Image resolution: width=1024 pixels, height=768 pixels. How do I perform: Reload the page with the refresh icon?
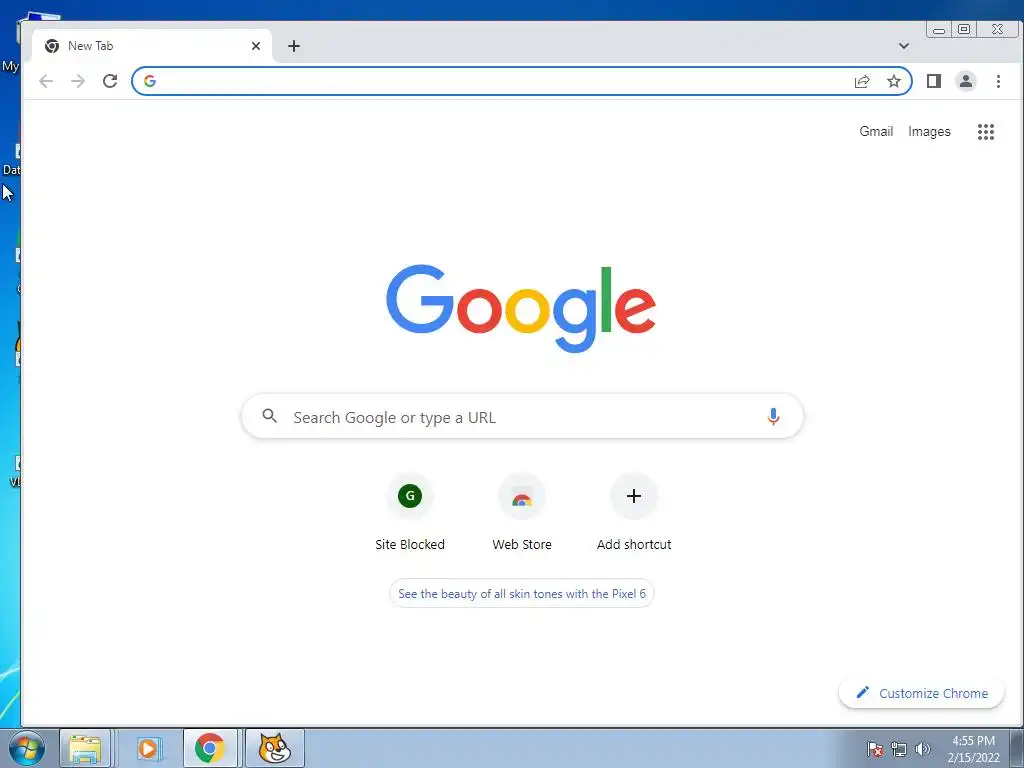click(x=110, y=81)
